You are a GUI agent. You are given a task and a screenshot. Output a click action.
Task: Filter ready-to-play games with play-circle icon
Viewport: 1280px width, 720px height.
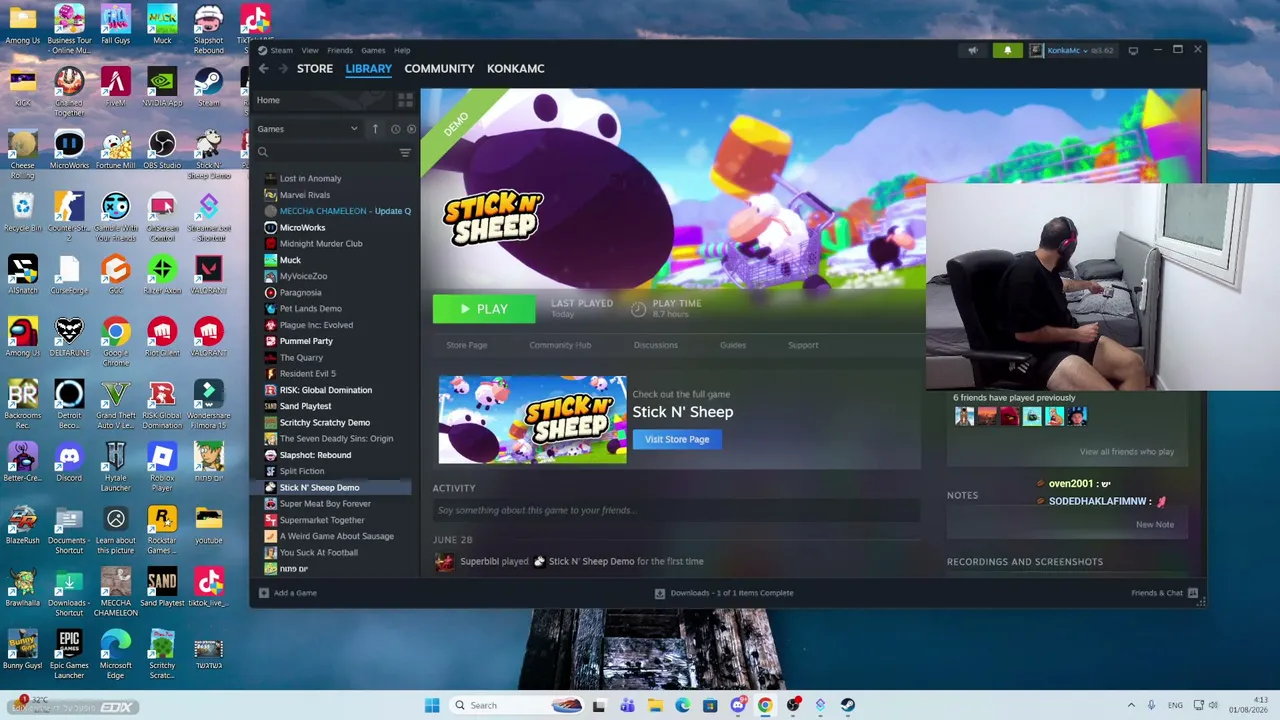(411, 129)
